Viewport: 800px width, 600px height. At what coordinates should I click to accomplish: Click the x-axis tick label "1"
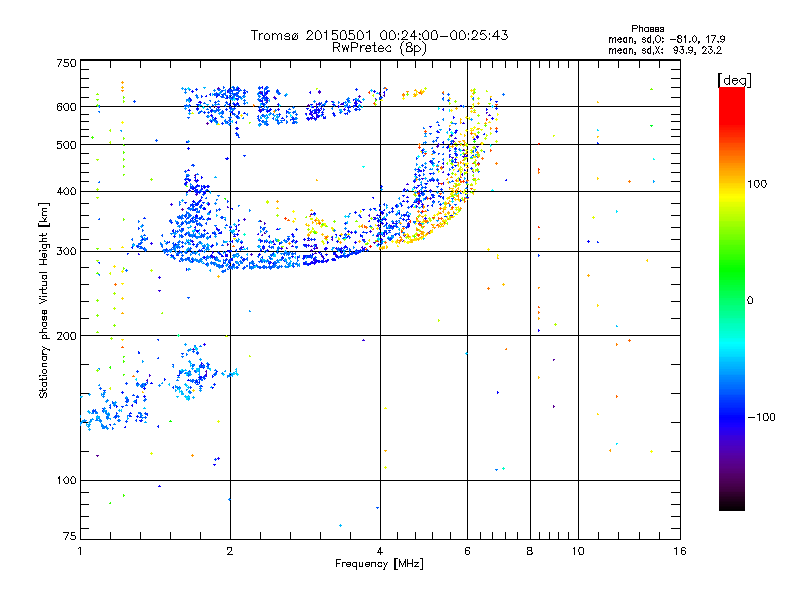80,551
